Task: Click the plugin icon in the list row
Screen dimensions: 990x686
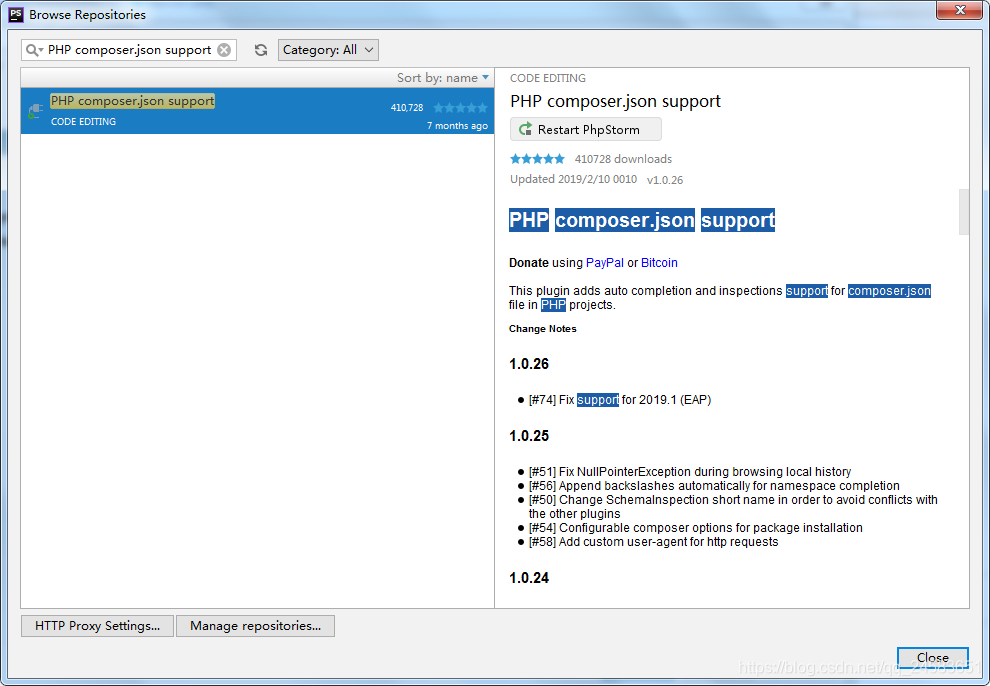Action: [x=35, y=111]
